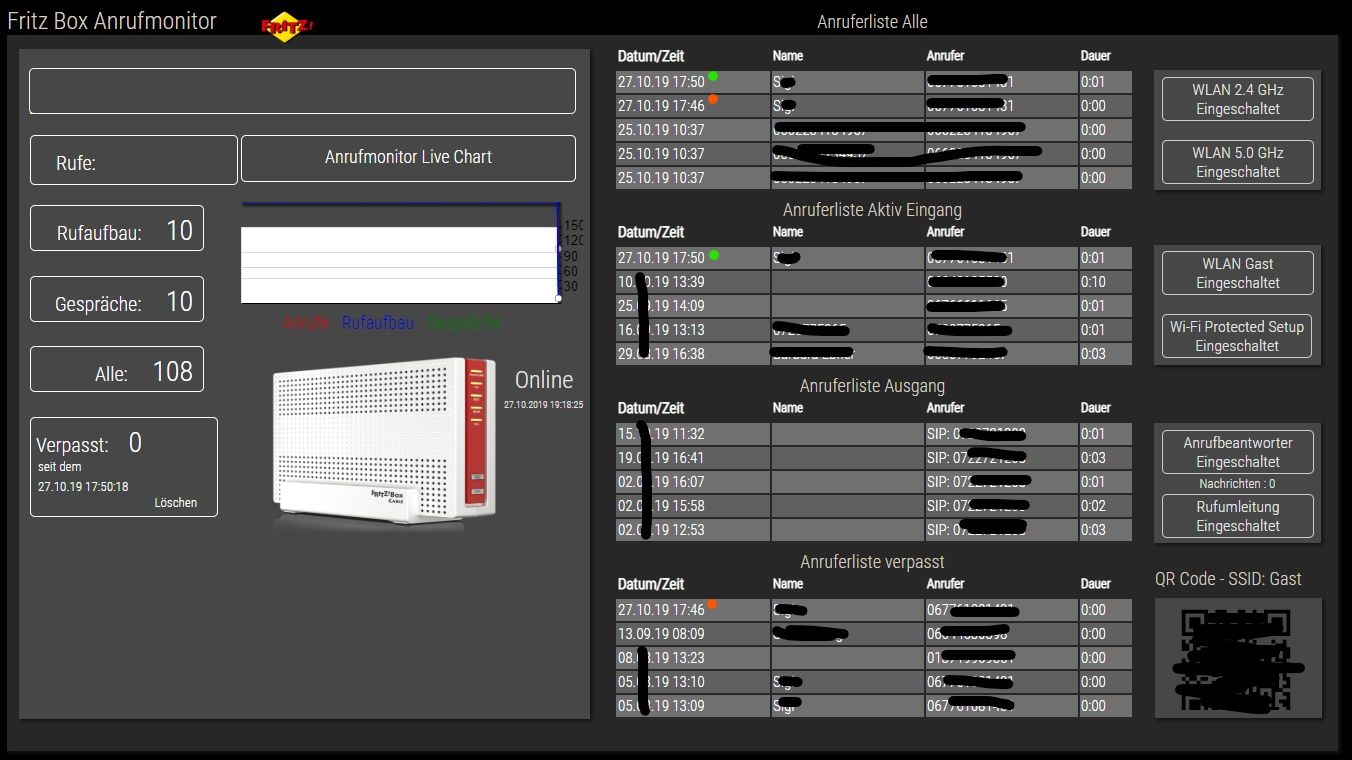Screen dimensions: 1352x760
Task: Click Anruferliste verpasst title
Action: (872, 562)
